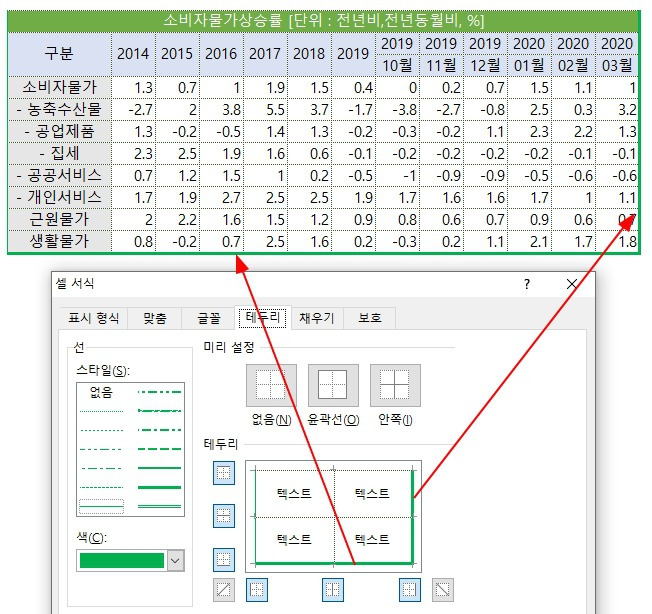Viewport: 652px width, 614px height.
Task: Select the medium solid line style
Action: coord(159,468)
